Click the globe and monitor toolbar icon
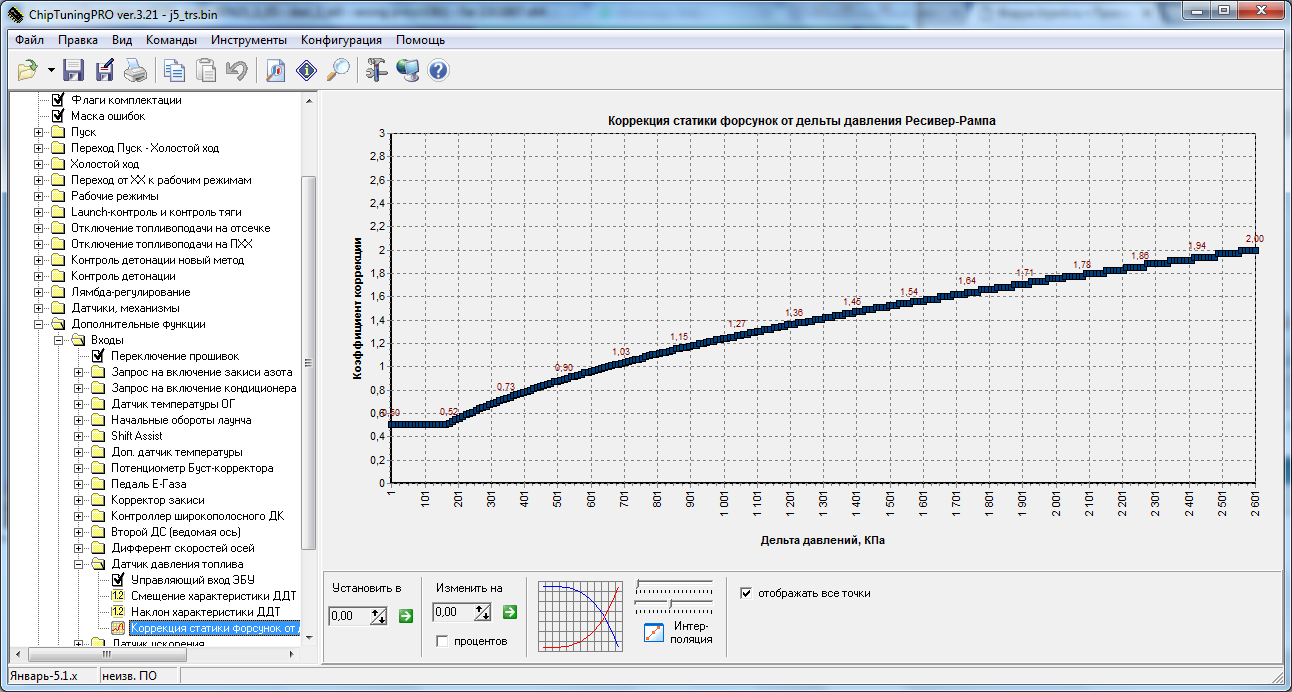 pyautogui.click(x=408, y=70)
